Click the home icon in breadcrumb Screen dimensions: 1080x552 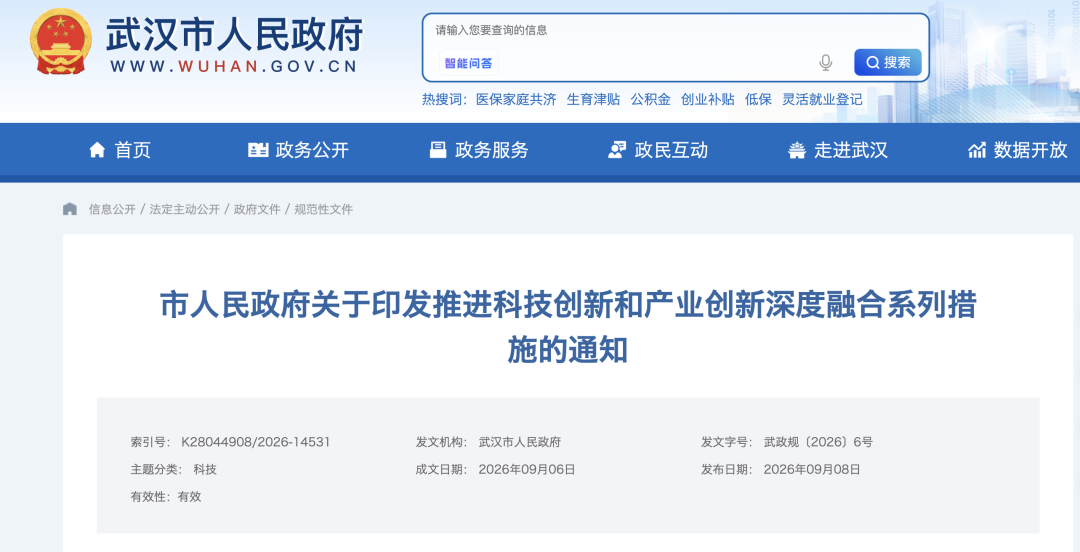(70, 209)
